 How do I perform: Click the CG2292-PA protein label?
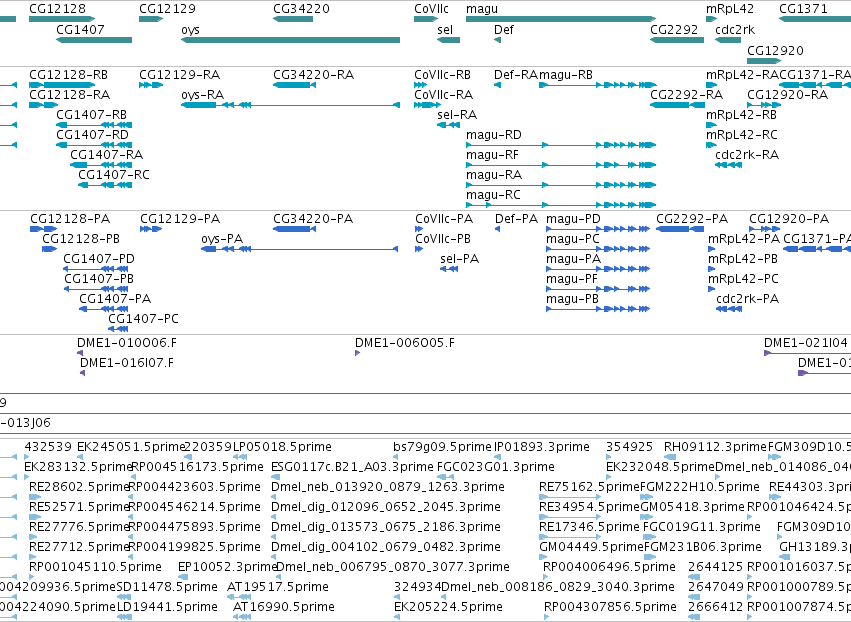point(692,219)
